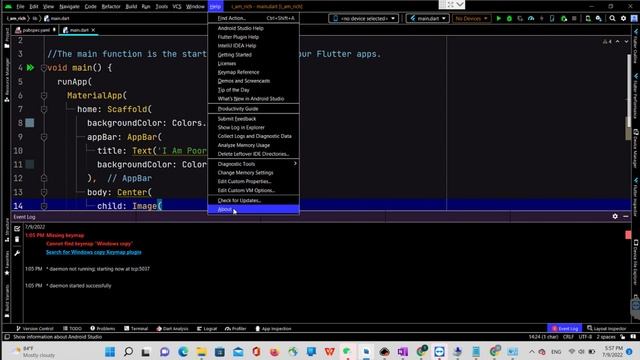This screenshot has height=360, width=640.
Task: Open the Problems tool window
Action: (103, 329)
